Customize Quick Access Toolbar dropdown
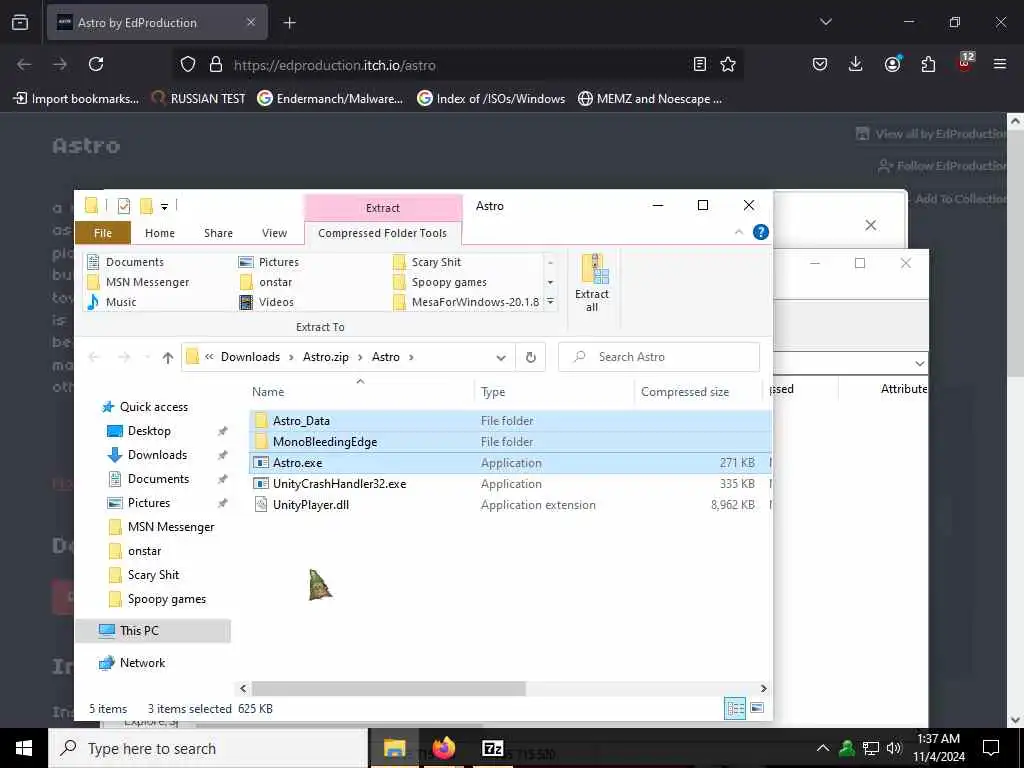The height and width of the screenshot is (768, 1024). point(165,206)
